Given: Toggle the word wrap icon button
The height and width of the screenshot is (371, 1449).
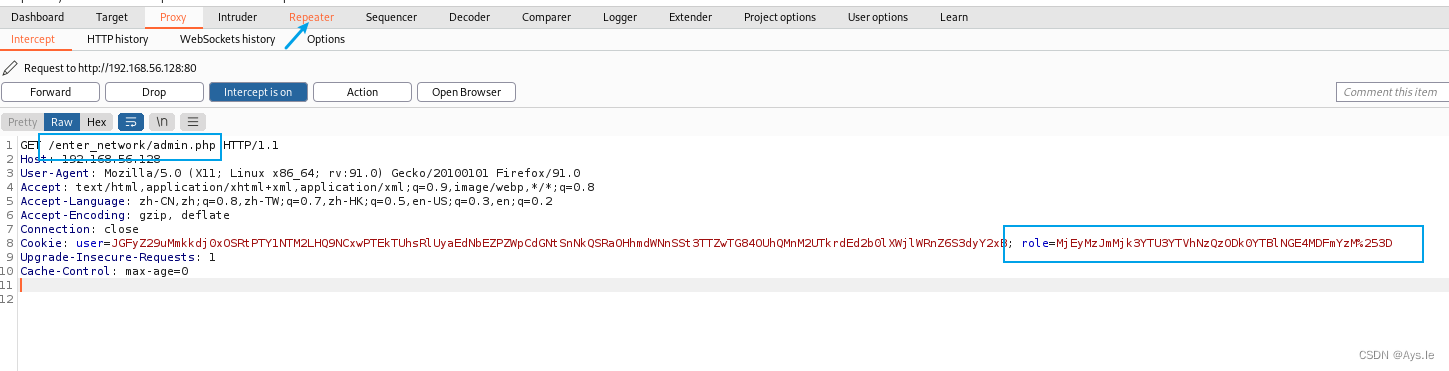Looking at the screenshot, I should 131,122.
